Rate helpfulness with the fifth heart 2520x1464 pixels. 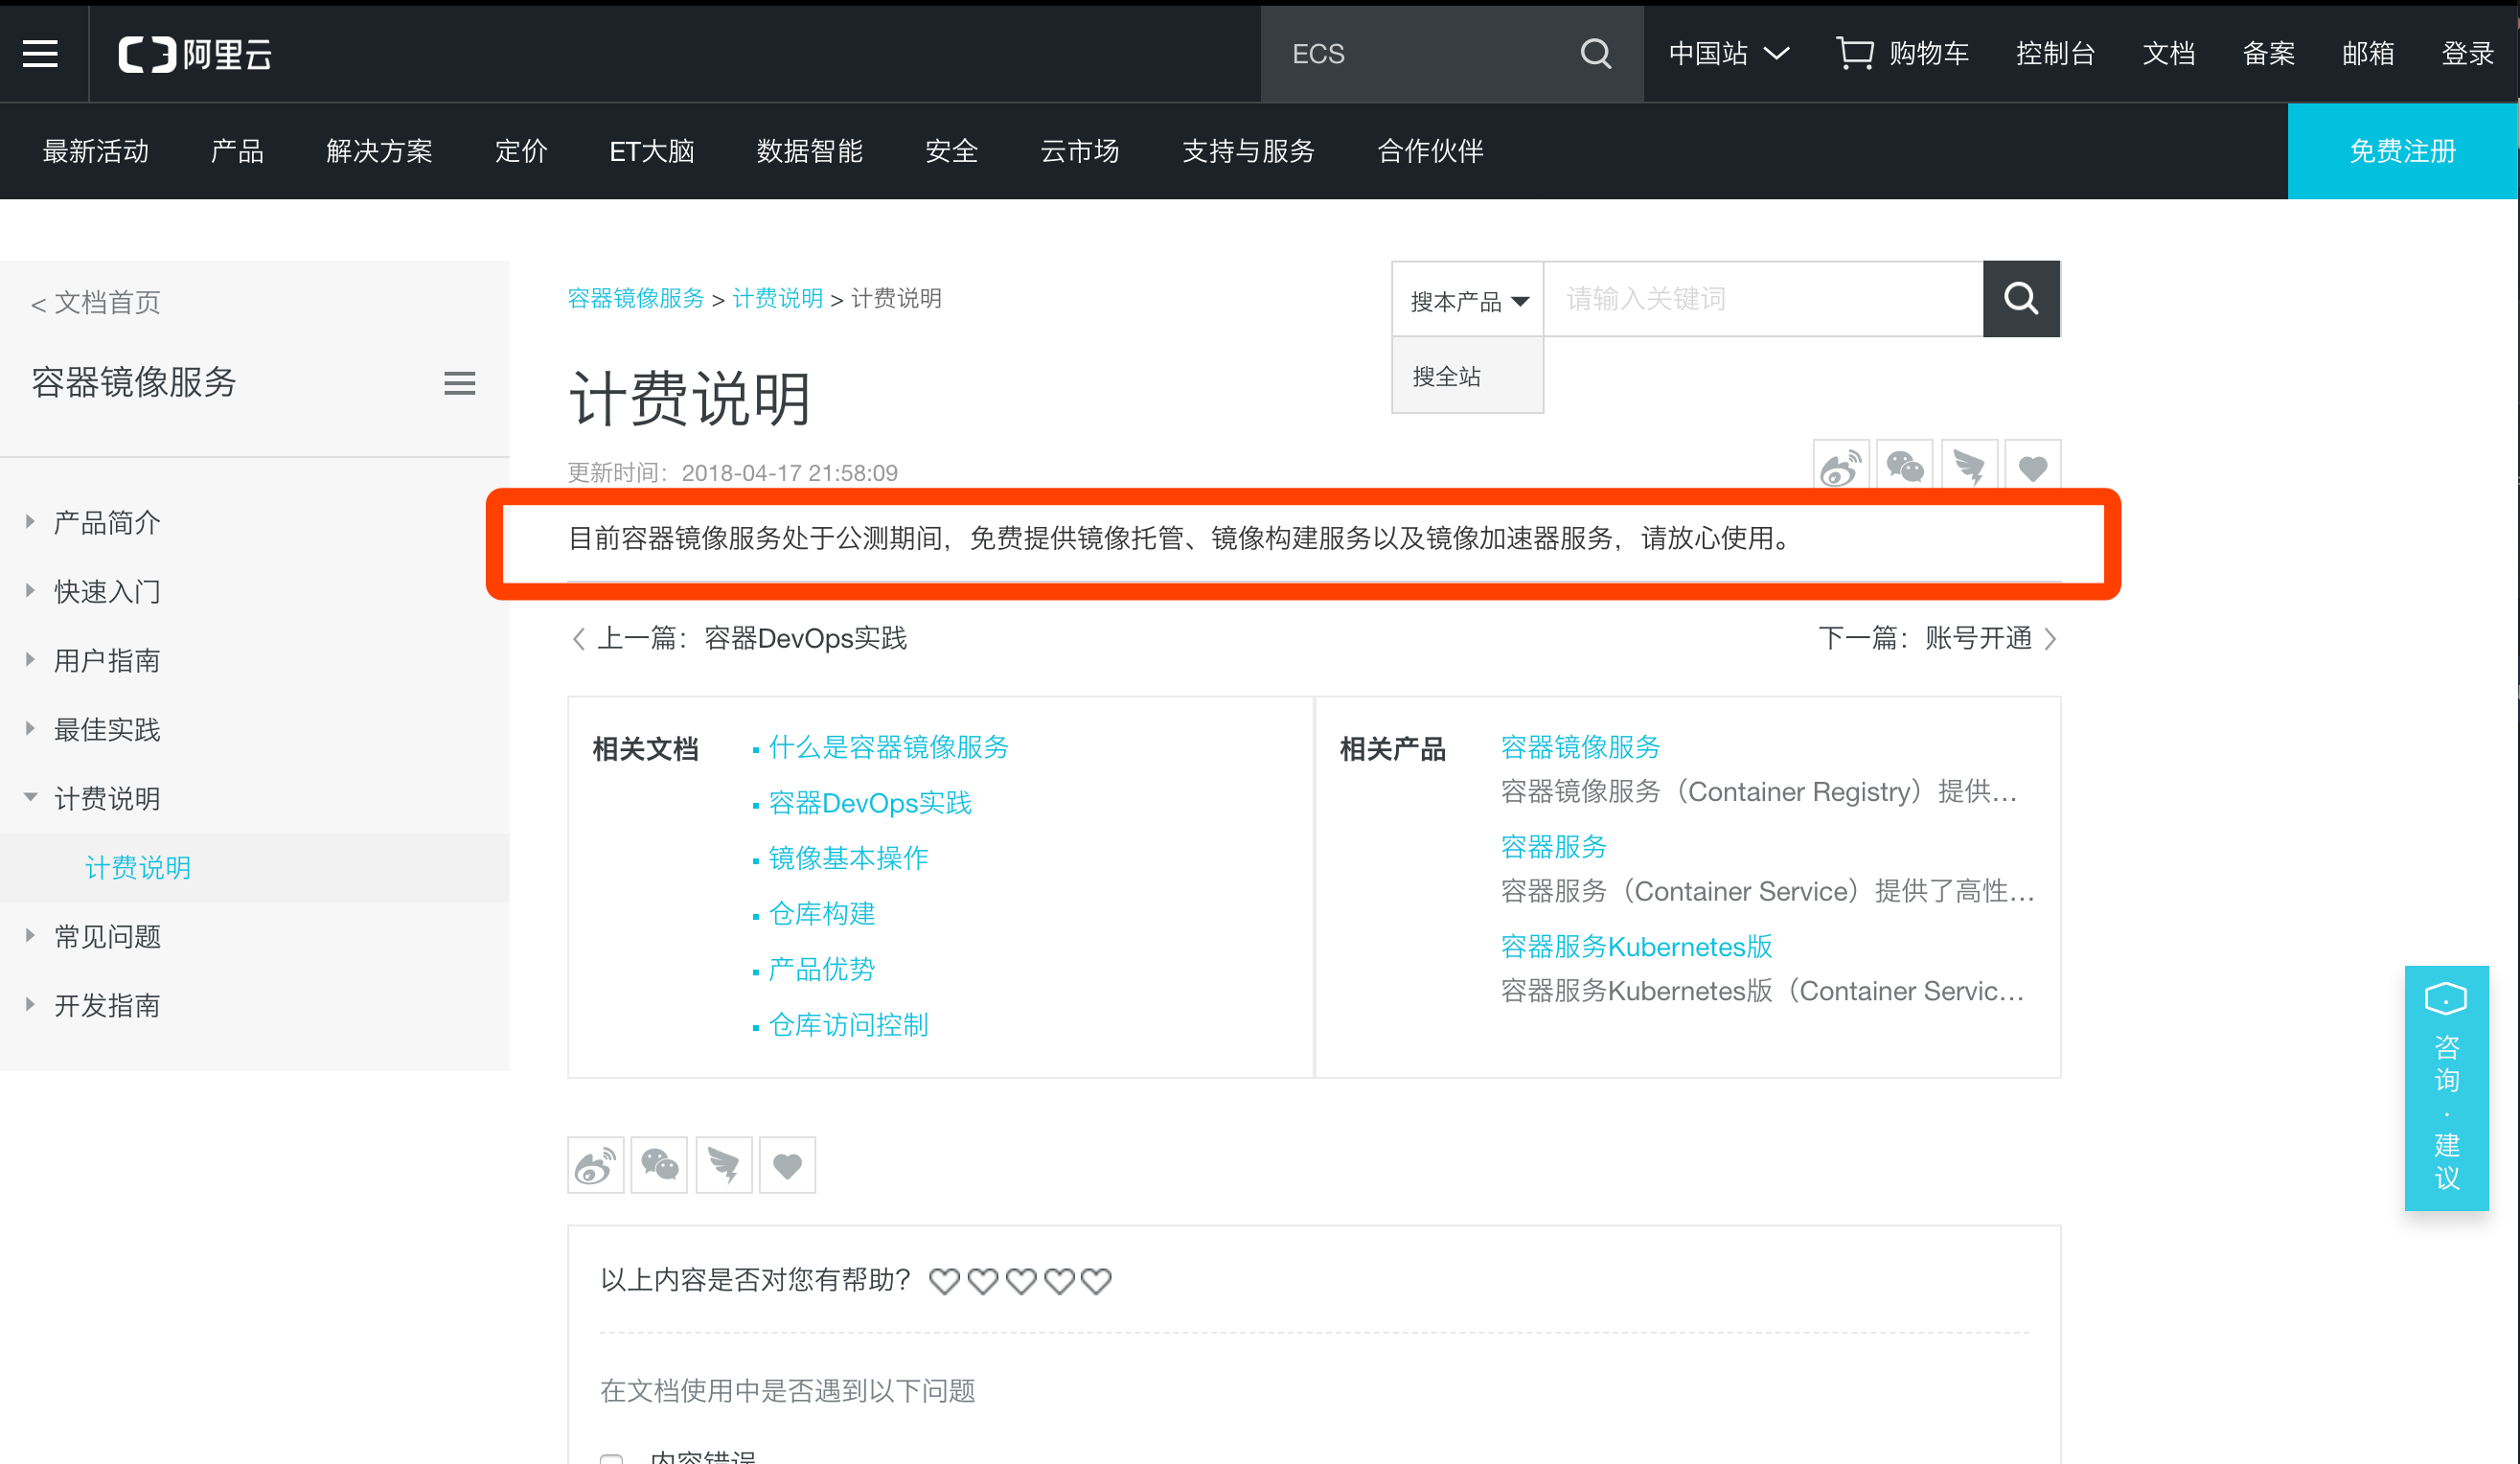(x=1096, y=1281)
